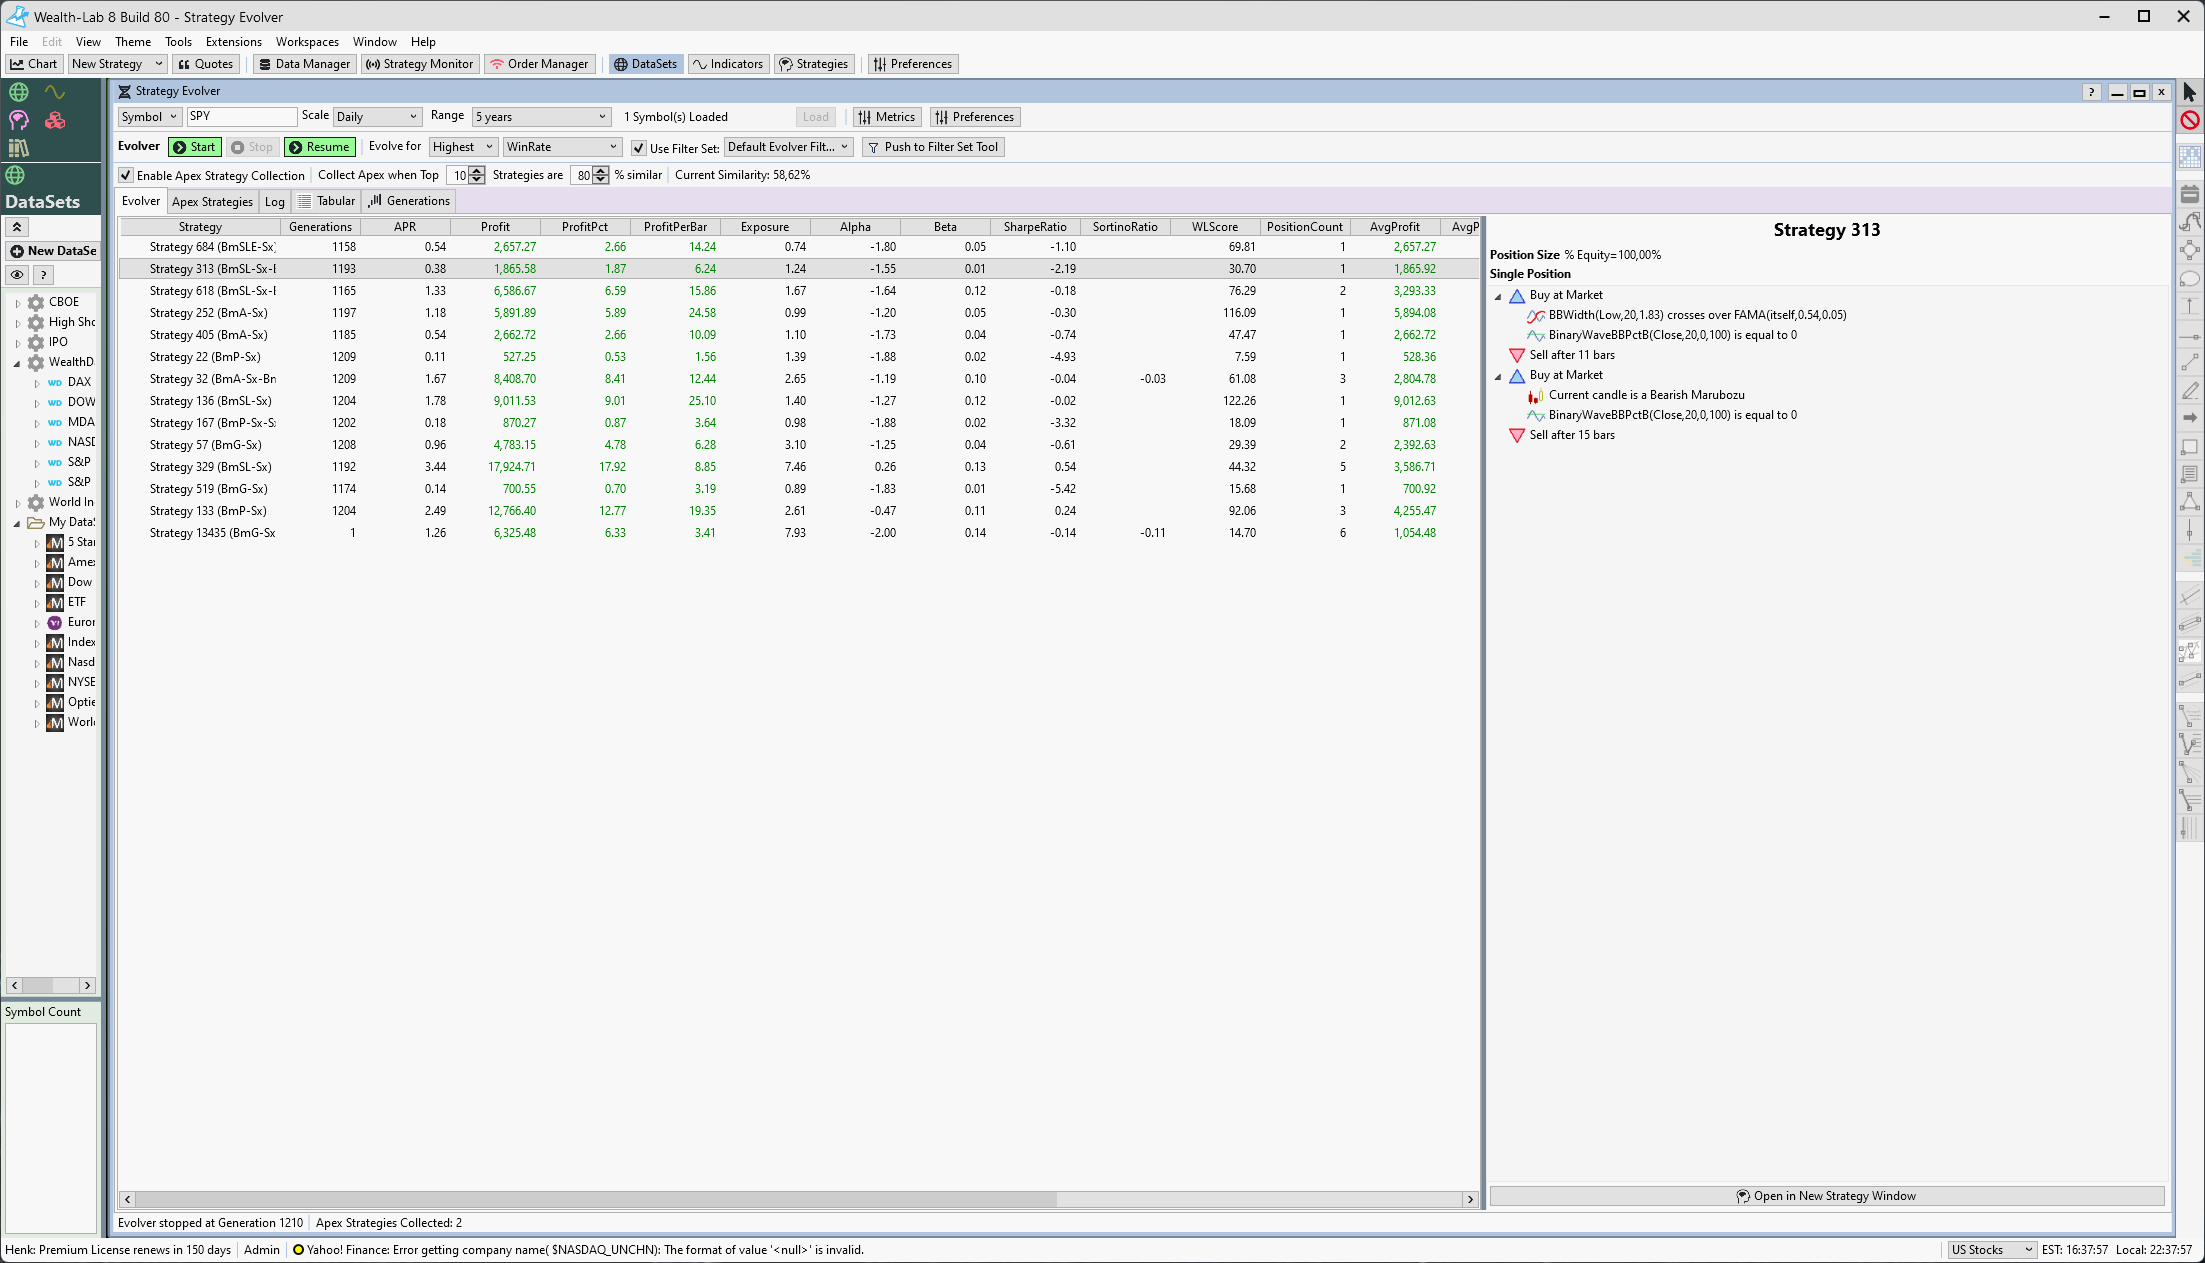Open Default Evolver Filter Set dropdown

pyautogui.click(x=788, y=147)
